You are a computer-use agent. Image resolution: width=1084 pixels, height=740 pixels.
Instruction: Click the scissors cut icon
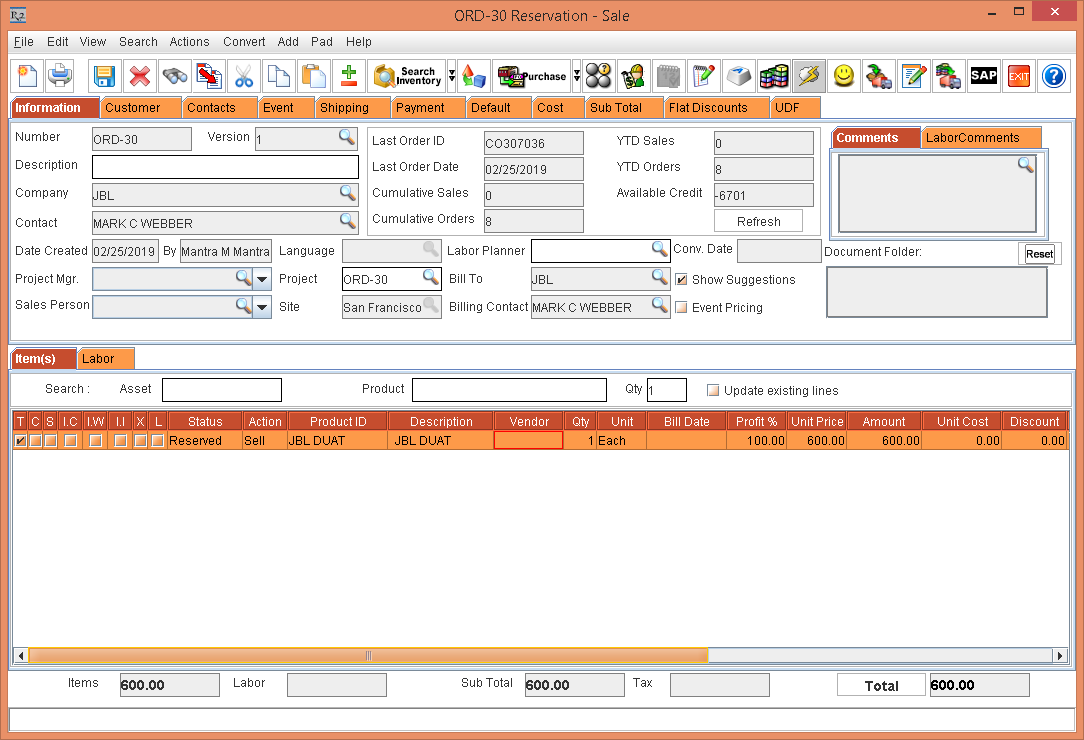click(244, 75)
